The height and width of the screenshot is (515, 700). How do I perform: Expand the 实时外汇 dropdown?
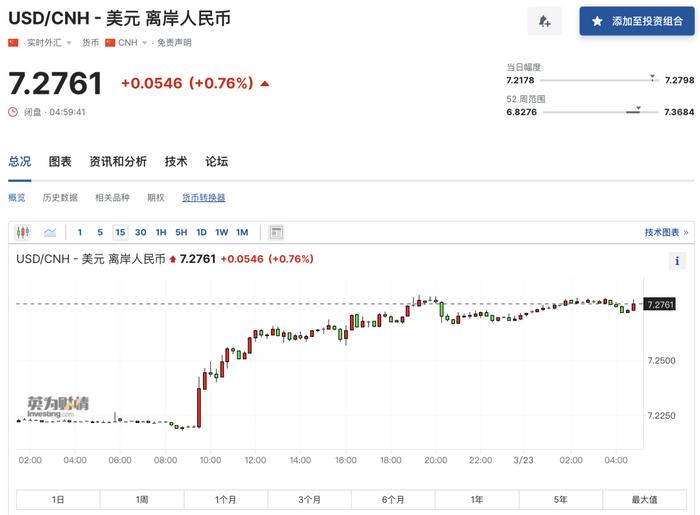tap(69, 43)
